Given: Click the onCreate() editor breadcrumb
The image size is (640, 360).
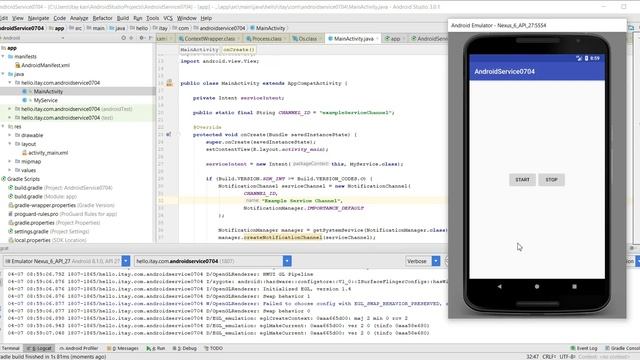Looking at the screenshot, I should 239,49.
